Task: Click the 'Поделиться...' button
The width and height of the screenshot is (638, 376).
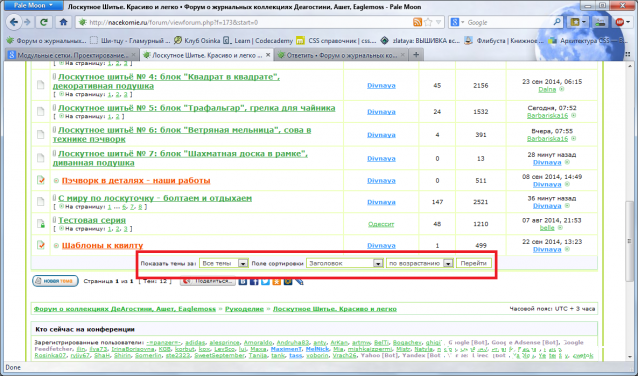Action: point(208,281)
